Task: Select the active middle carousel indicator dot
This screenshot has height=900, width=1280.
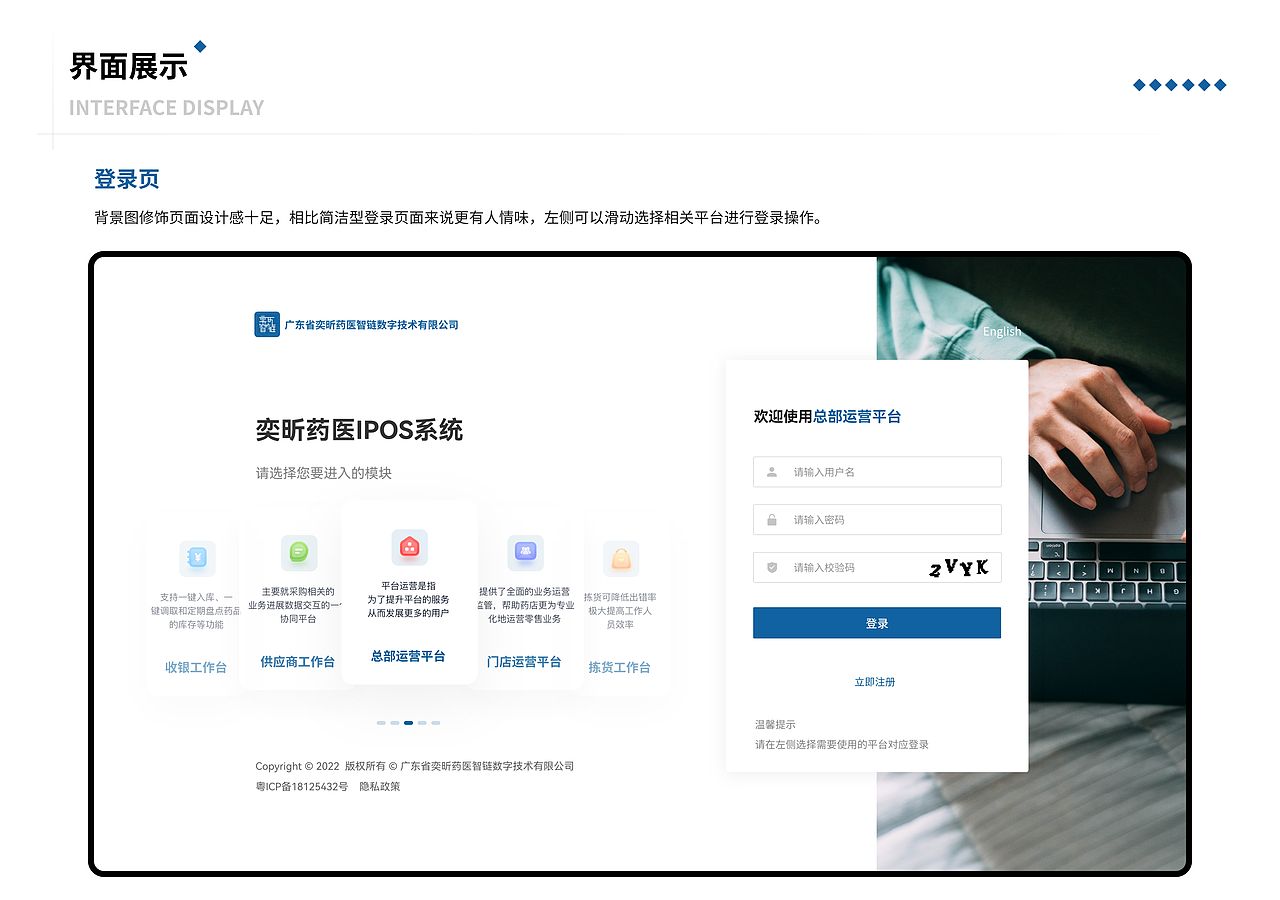Action: coord(408,722)
